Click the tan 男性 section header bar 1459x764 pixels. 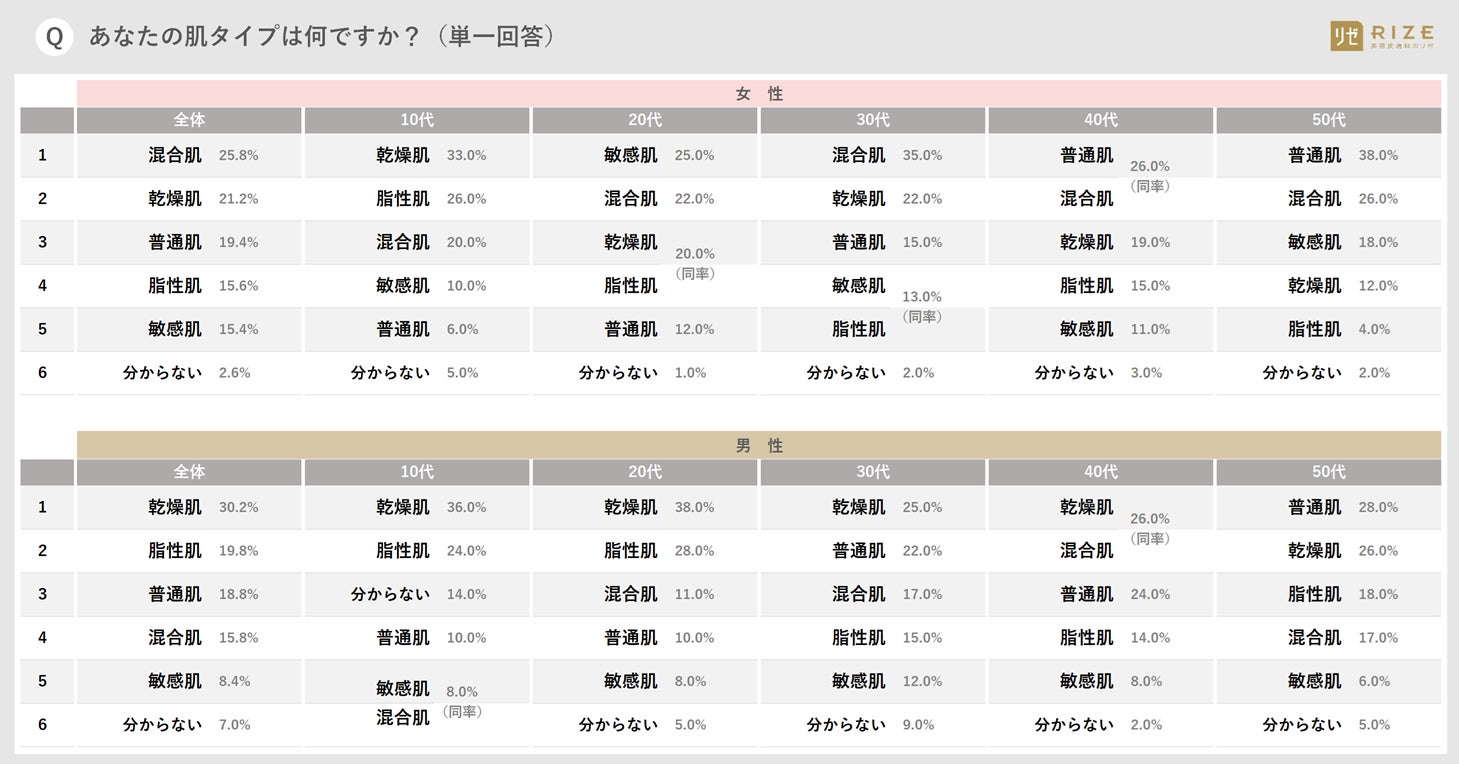(758, 446)
